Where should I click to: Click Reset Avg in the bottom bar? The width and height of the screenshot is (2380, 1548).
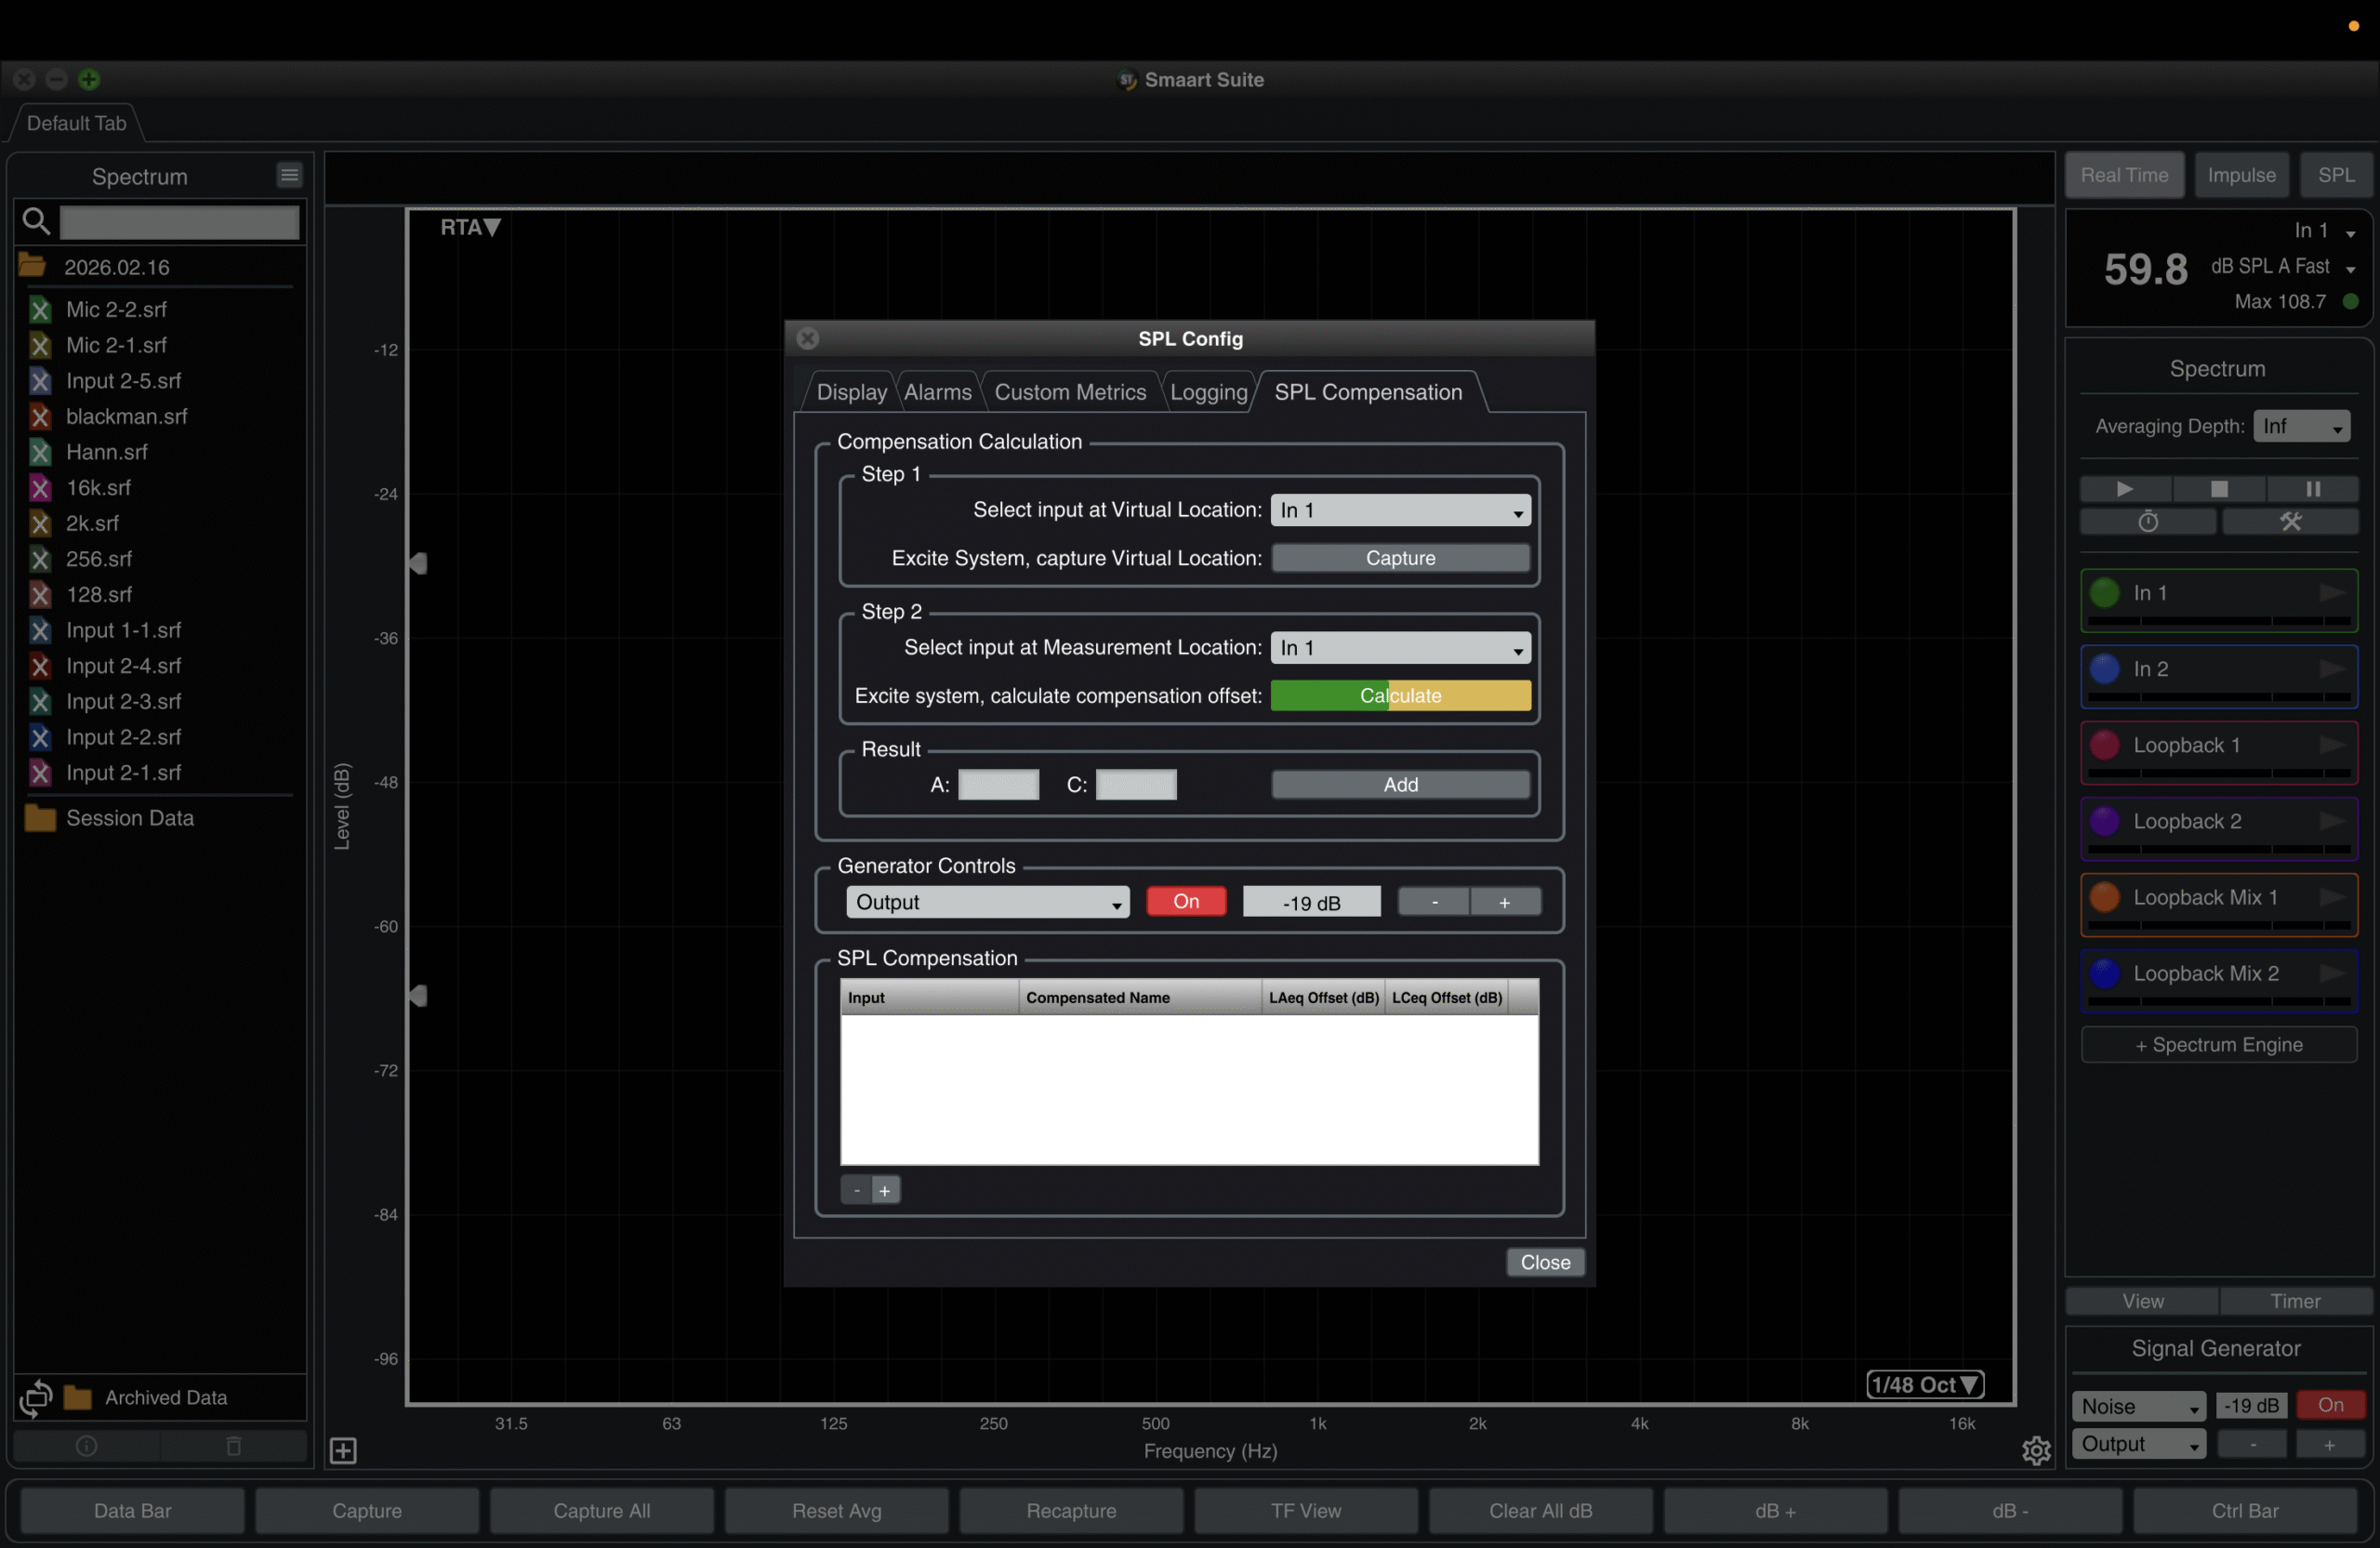(x=837, y=1510)
